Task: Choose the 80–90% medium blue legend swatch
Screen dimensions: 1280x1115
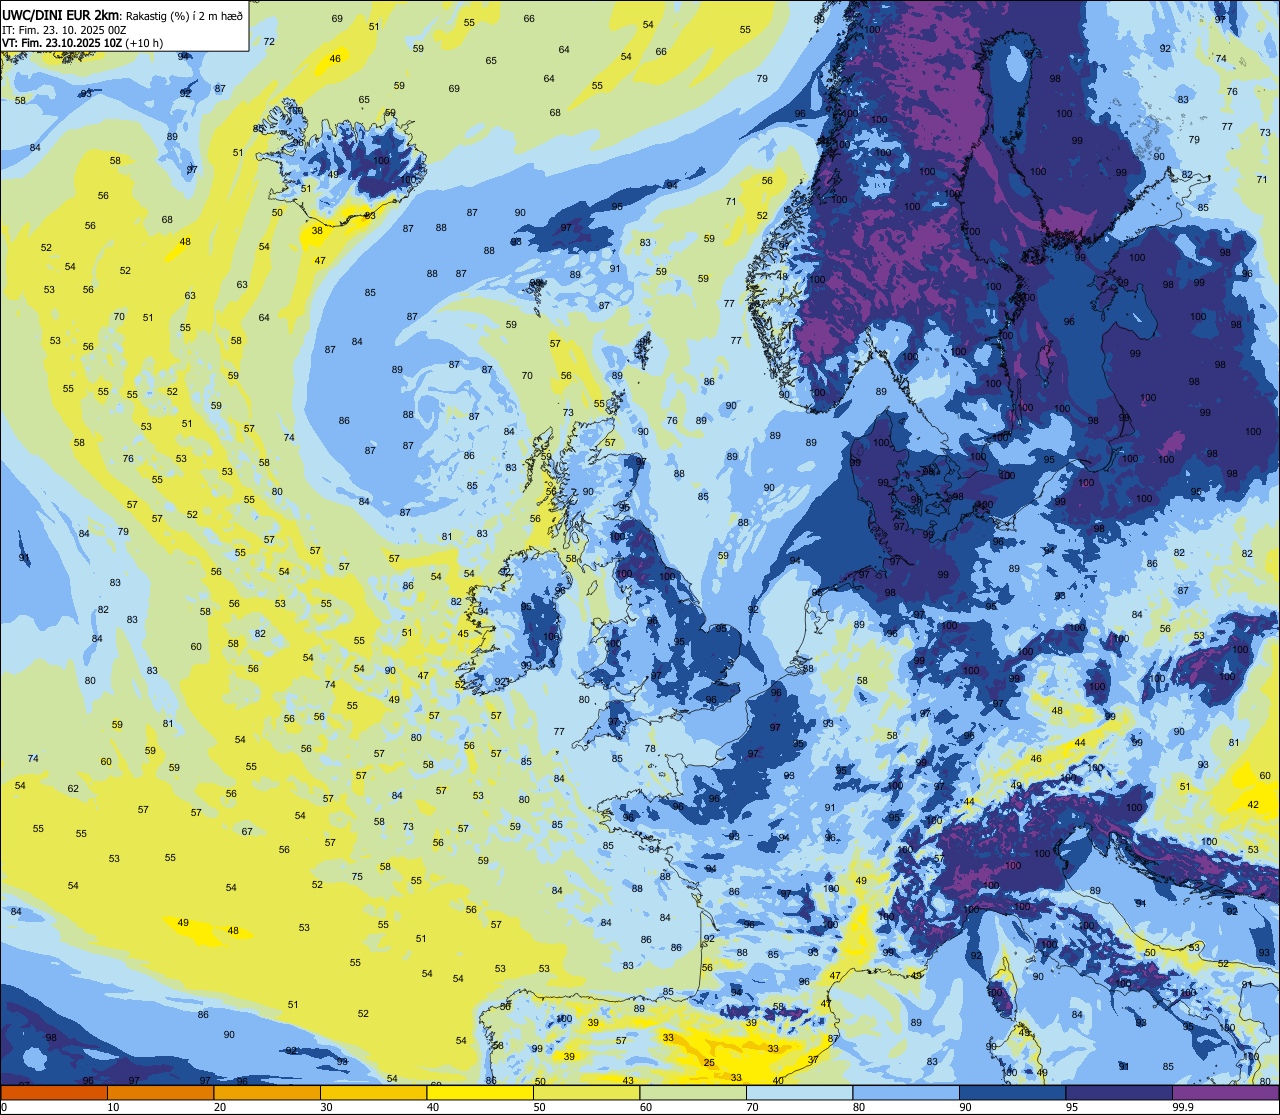Action: [906, 1093]
